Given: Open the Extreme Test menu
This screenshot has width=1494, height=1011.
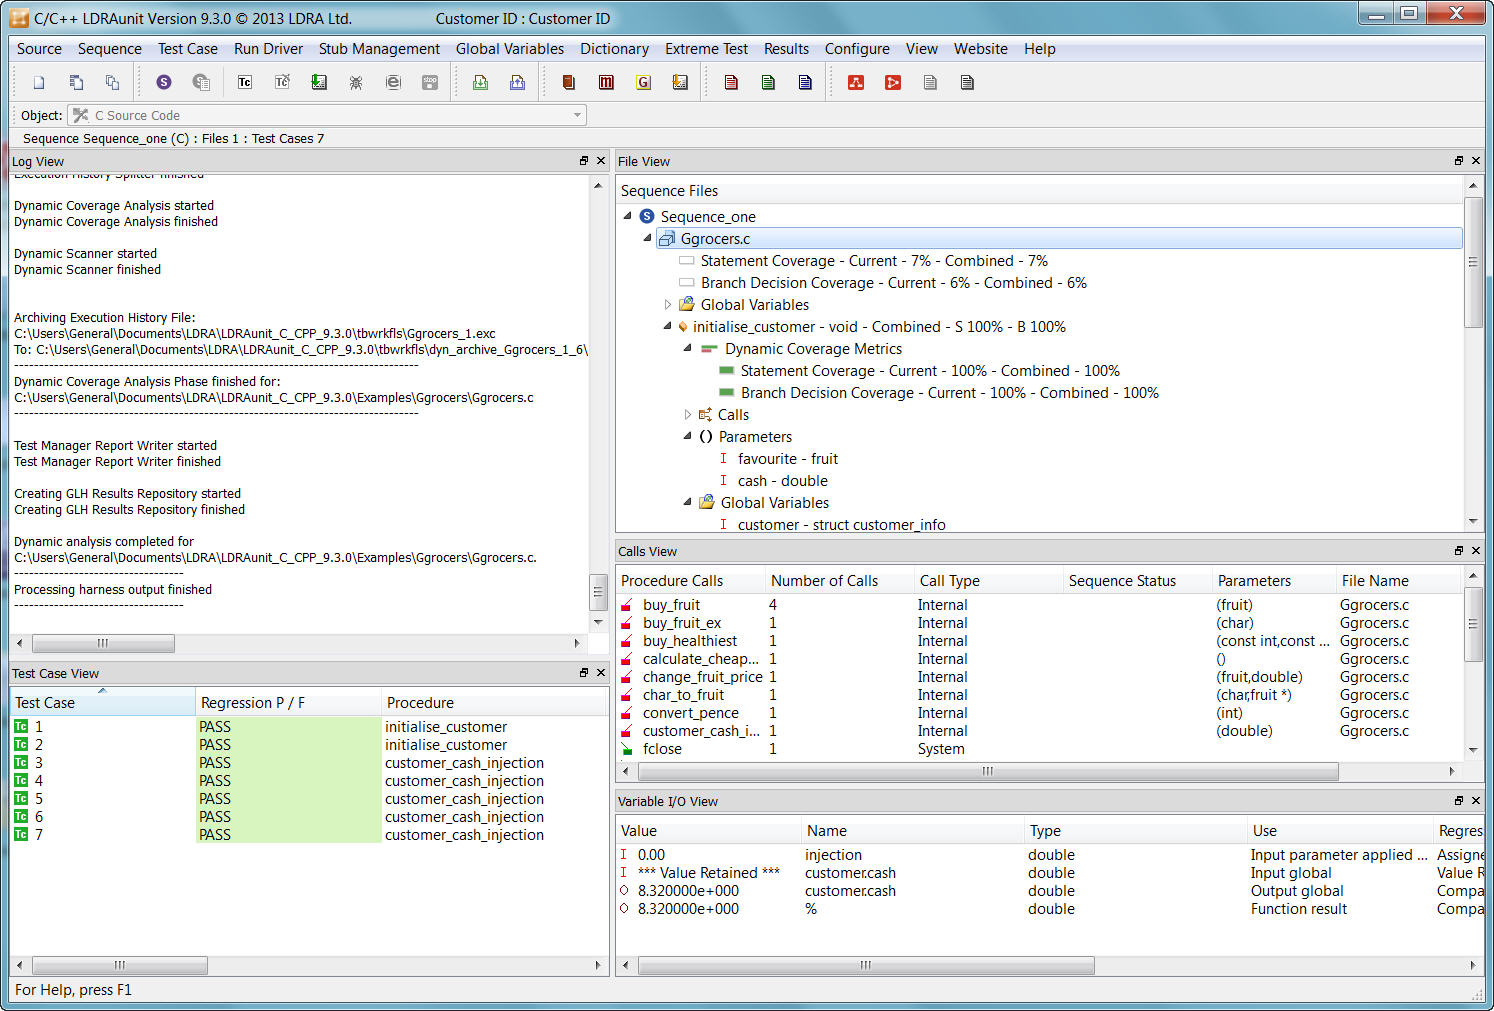Looking at the screenshot, I should [706, 49].
